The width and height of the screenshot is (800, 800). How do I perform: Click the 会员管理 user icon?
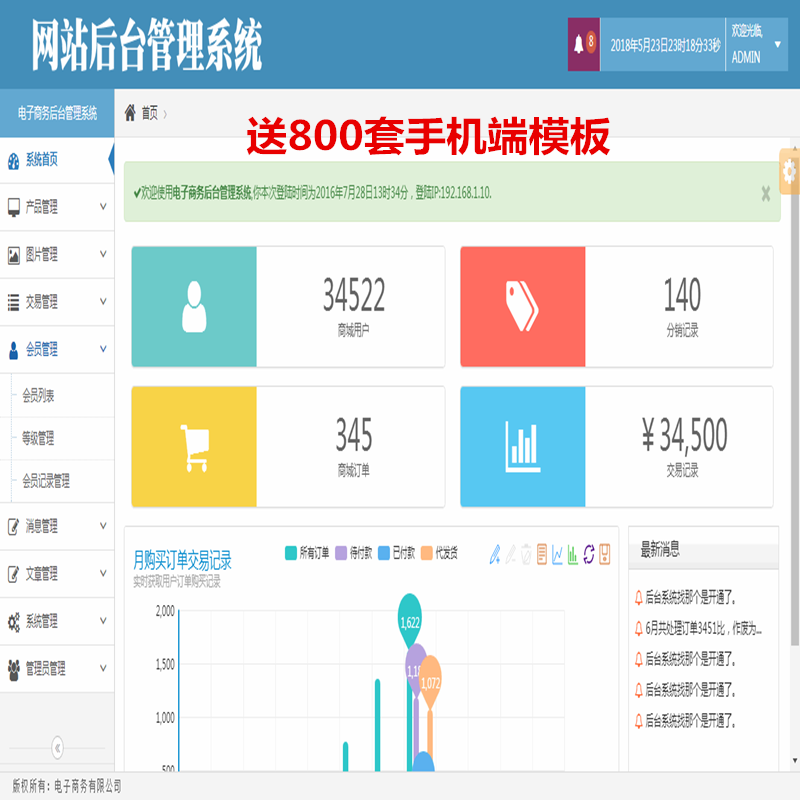pyautogui.click(x=14, y=350)
